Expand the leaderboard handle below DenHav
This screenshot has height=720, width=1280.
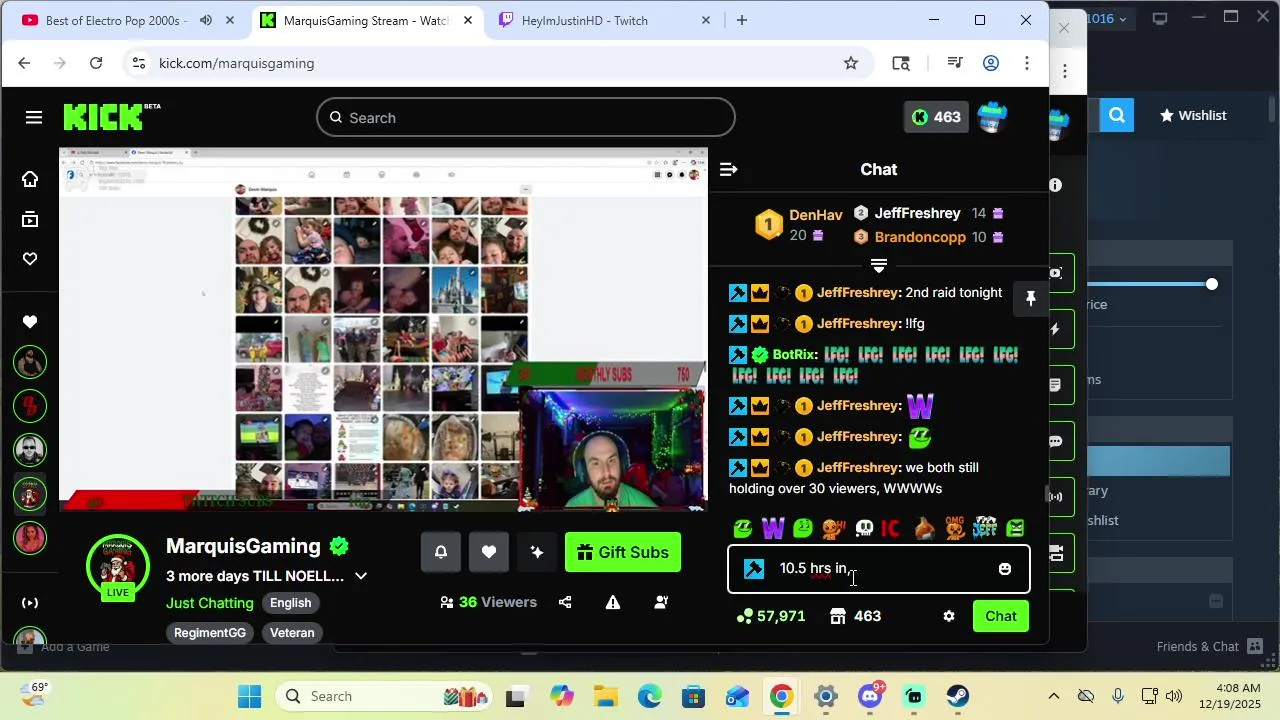[878, 266]
